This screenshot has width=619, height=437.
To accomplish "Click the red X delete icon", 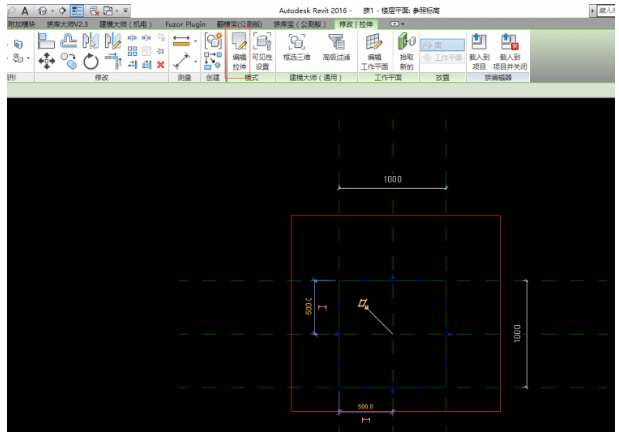I will [x=160, y=64].
